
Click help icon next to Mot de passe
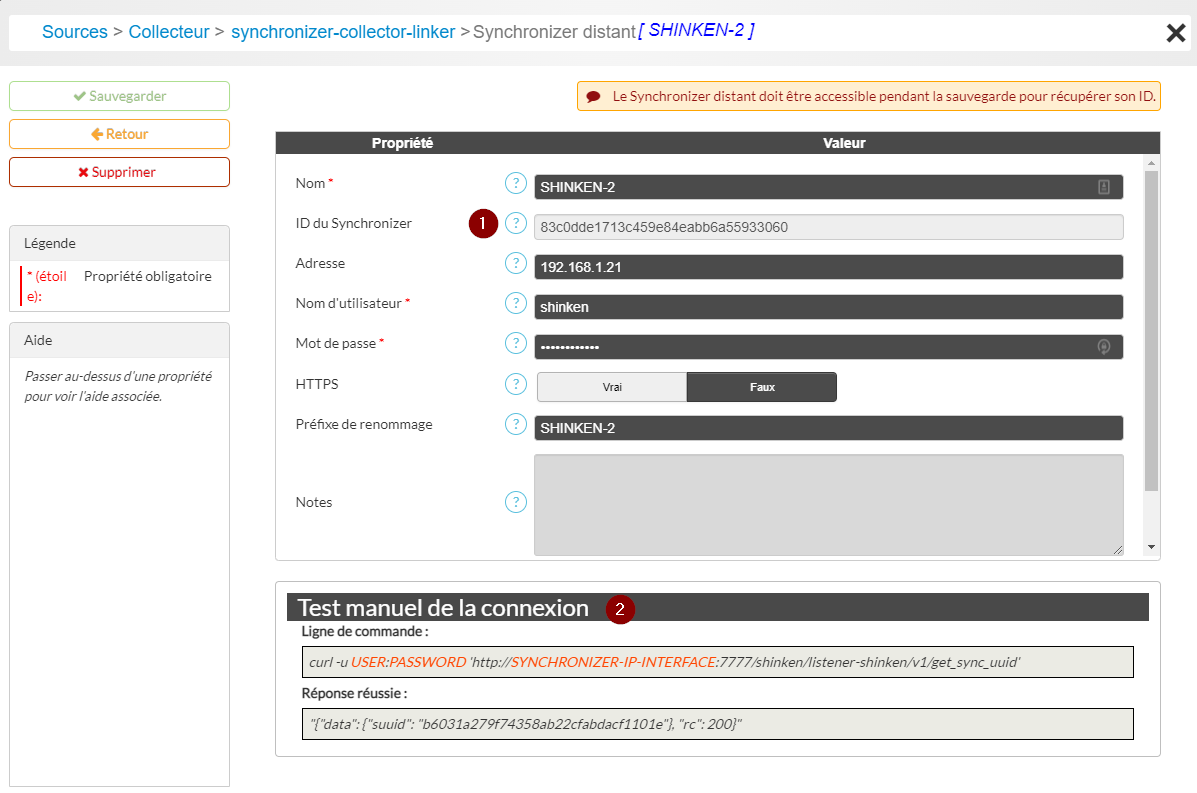pyautogui.click(x=515, y=343)
